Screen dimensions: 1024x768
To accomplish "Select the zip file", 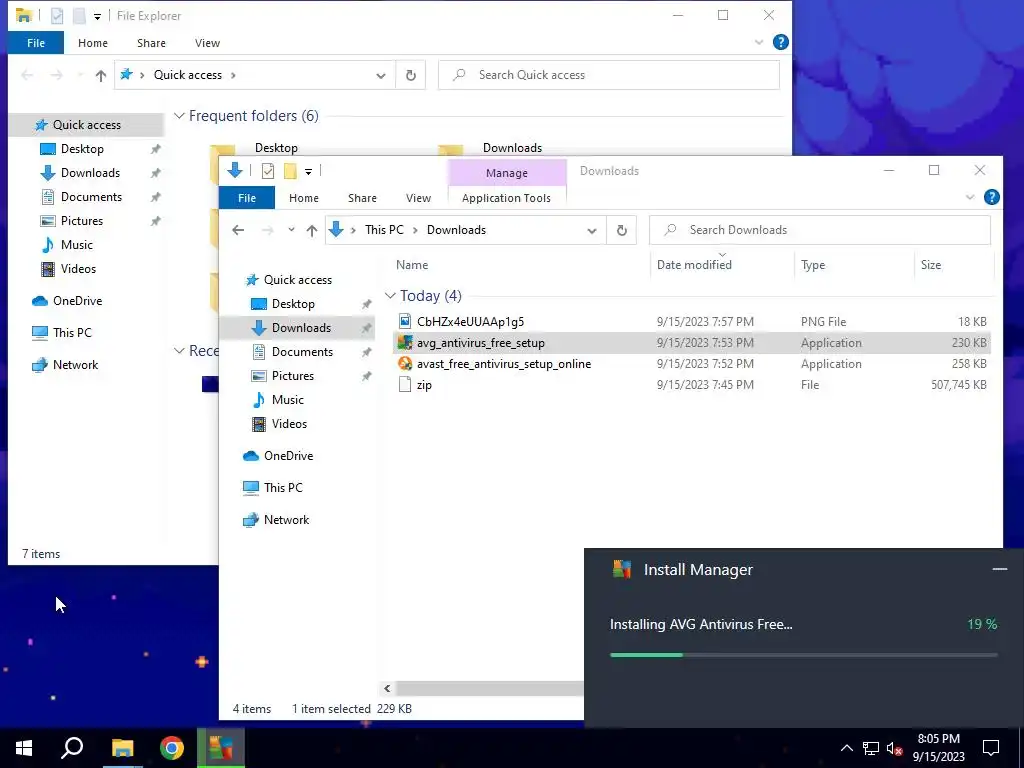I will tap(692, 385).
